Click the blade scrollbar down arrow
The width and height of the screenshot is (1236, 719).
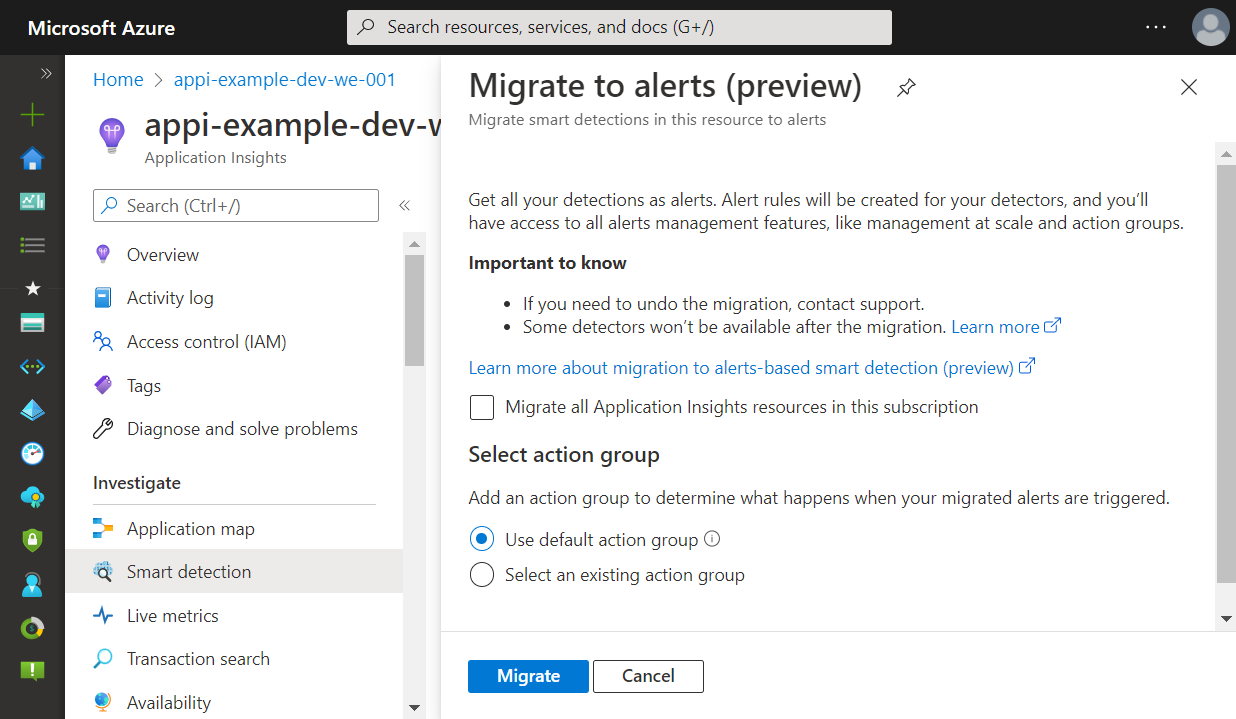(x=1226, y=619)
